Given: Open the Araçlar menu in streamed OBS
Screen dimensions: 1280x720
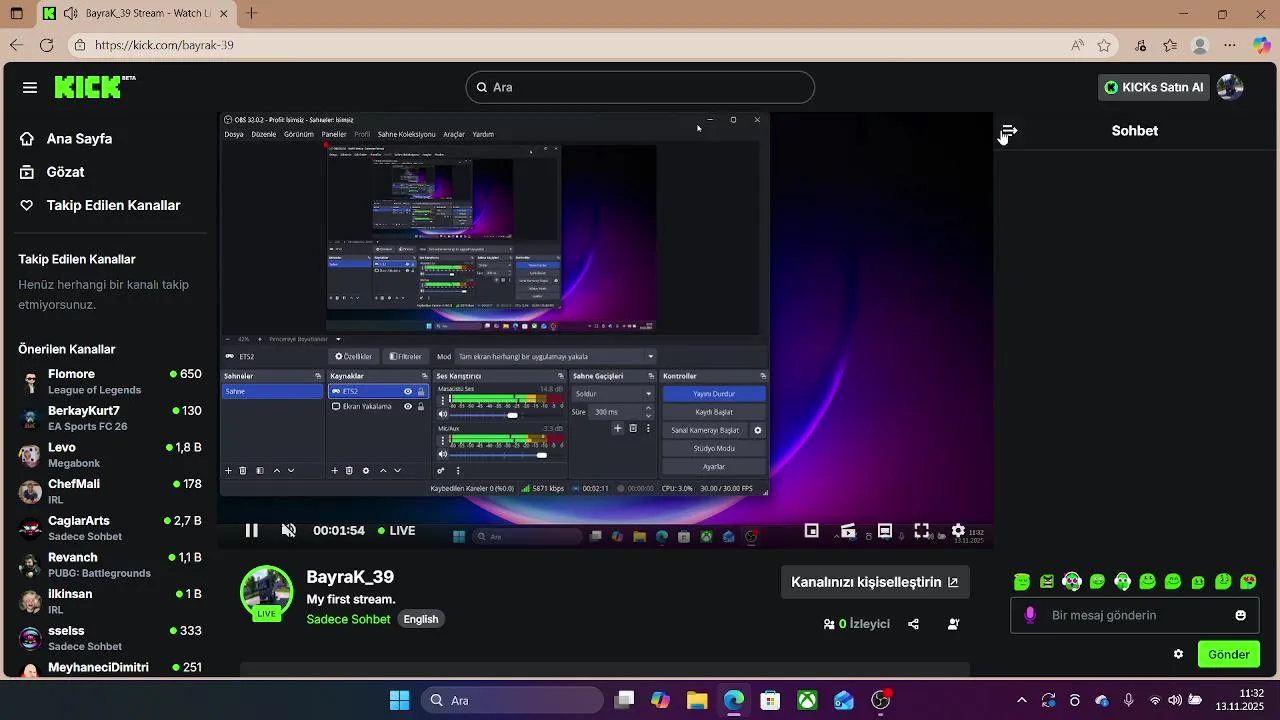Looking at the screenshot, I should [454, 134].
